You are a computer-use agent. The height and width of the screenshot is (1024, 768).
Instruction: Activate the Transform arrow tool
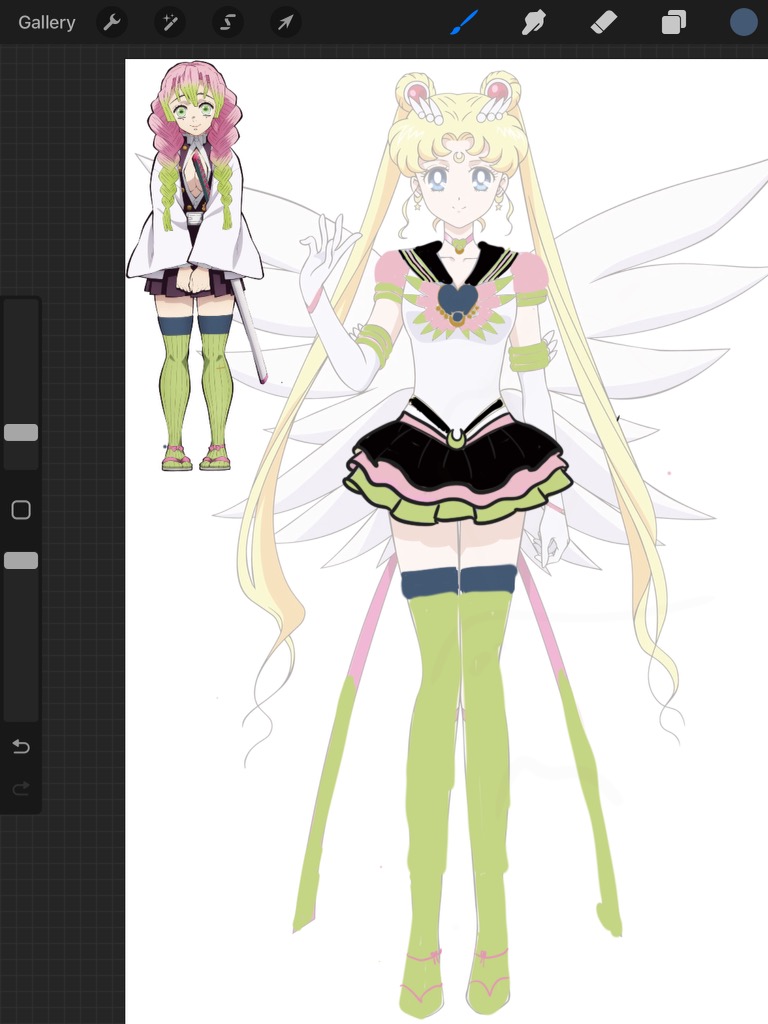point(285,23)
